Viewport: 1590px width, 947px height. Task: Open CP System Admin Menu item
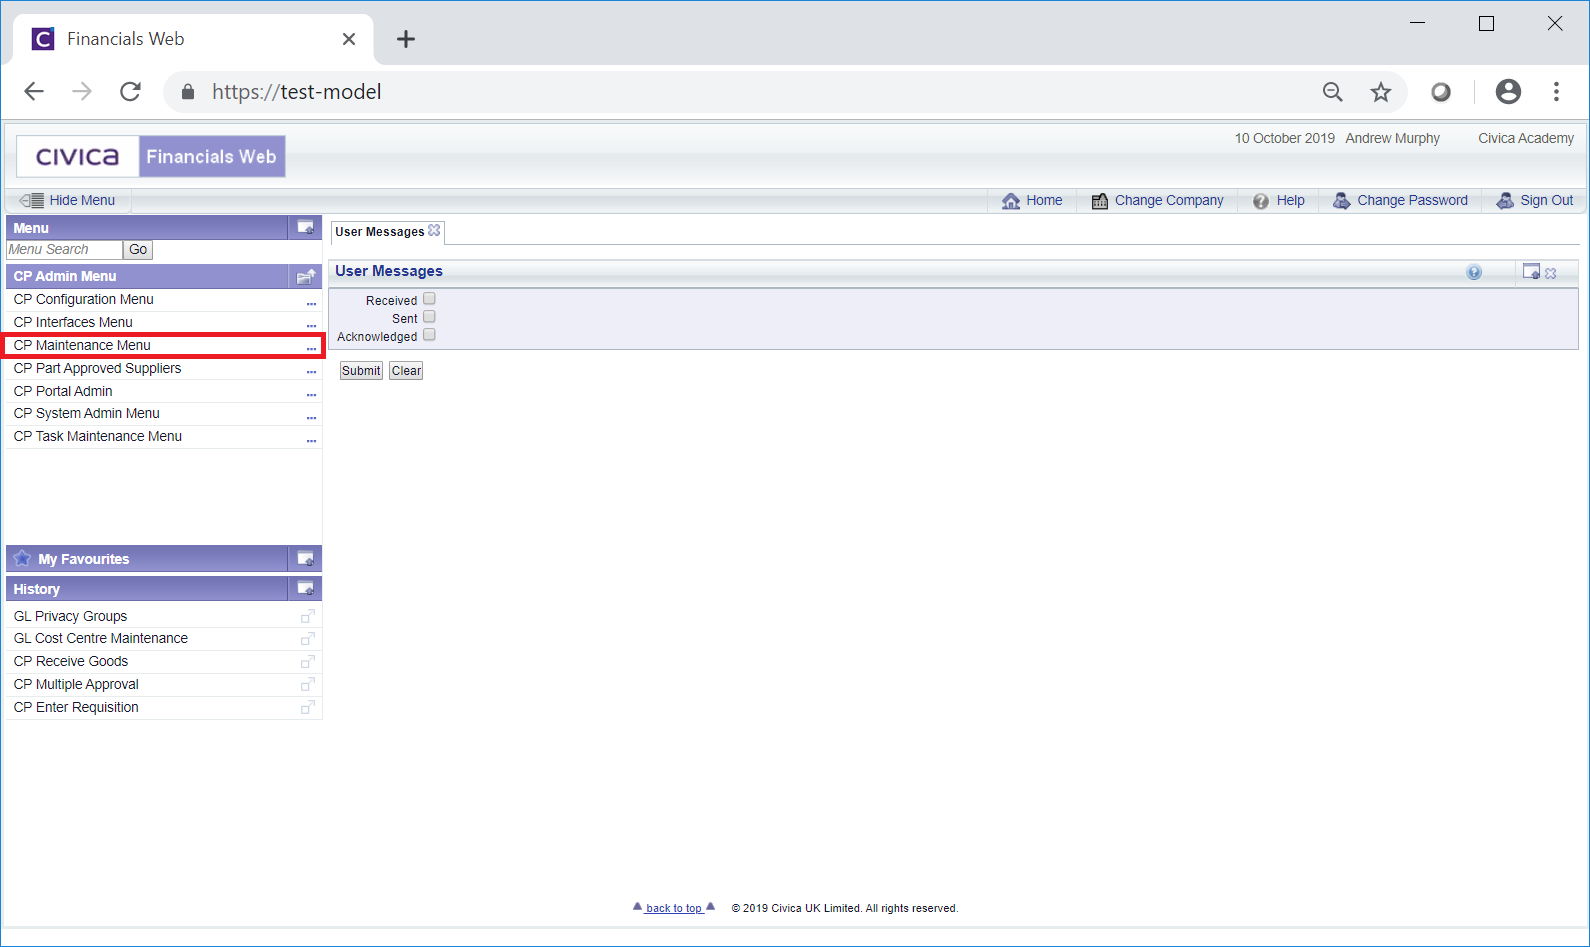pyautogui.click(x=87, y=413)
